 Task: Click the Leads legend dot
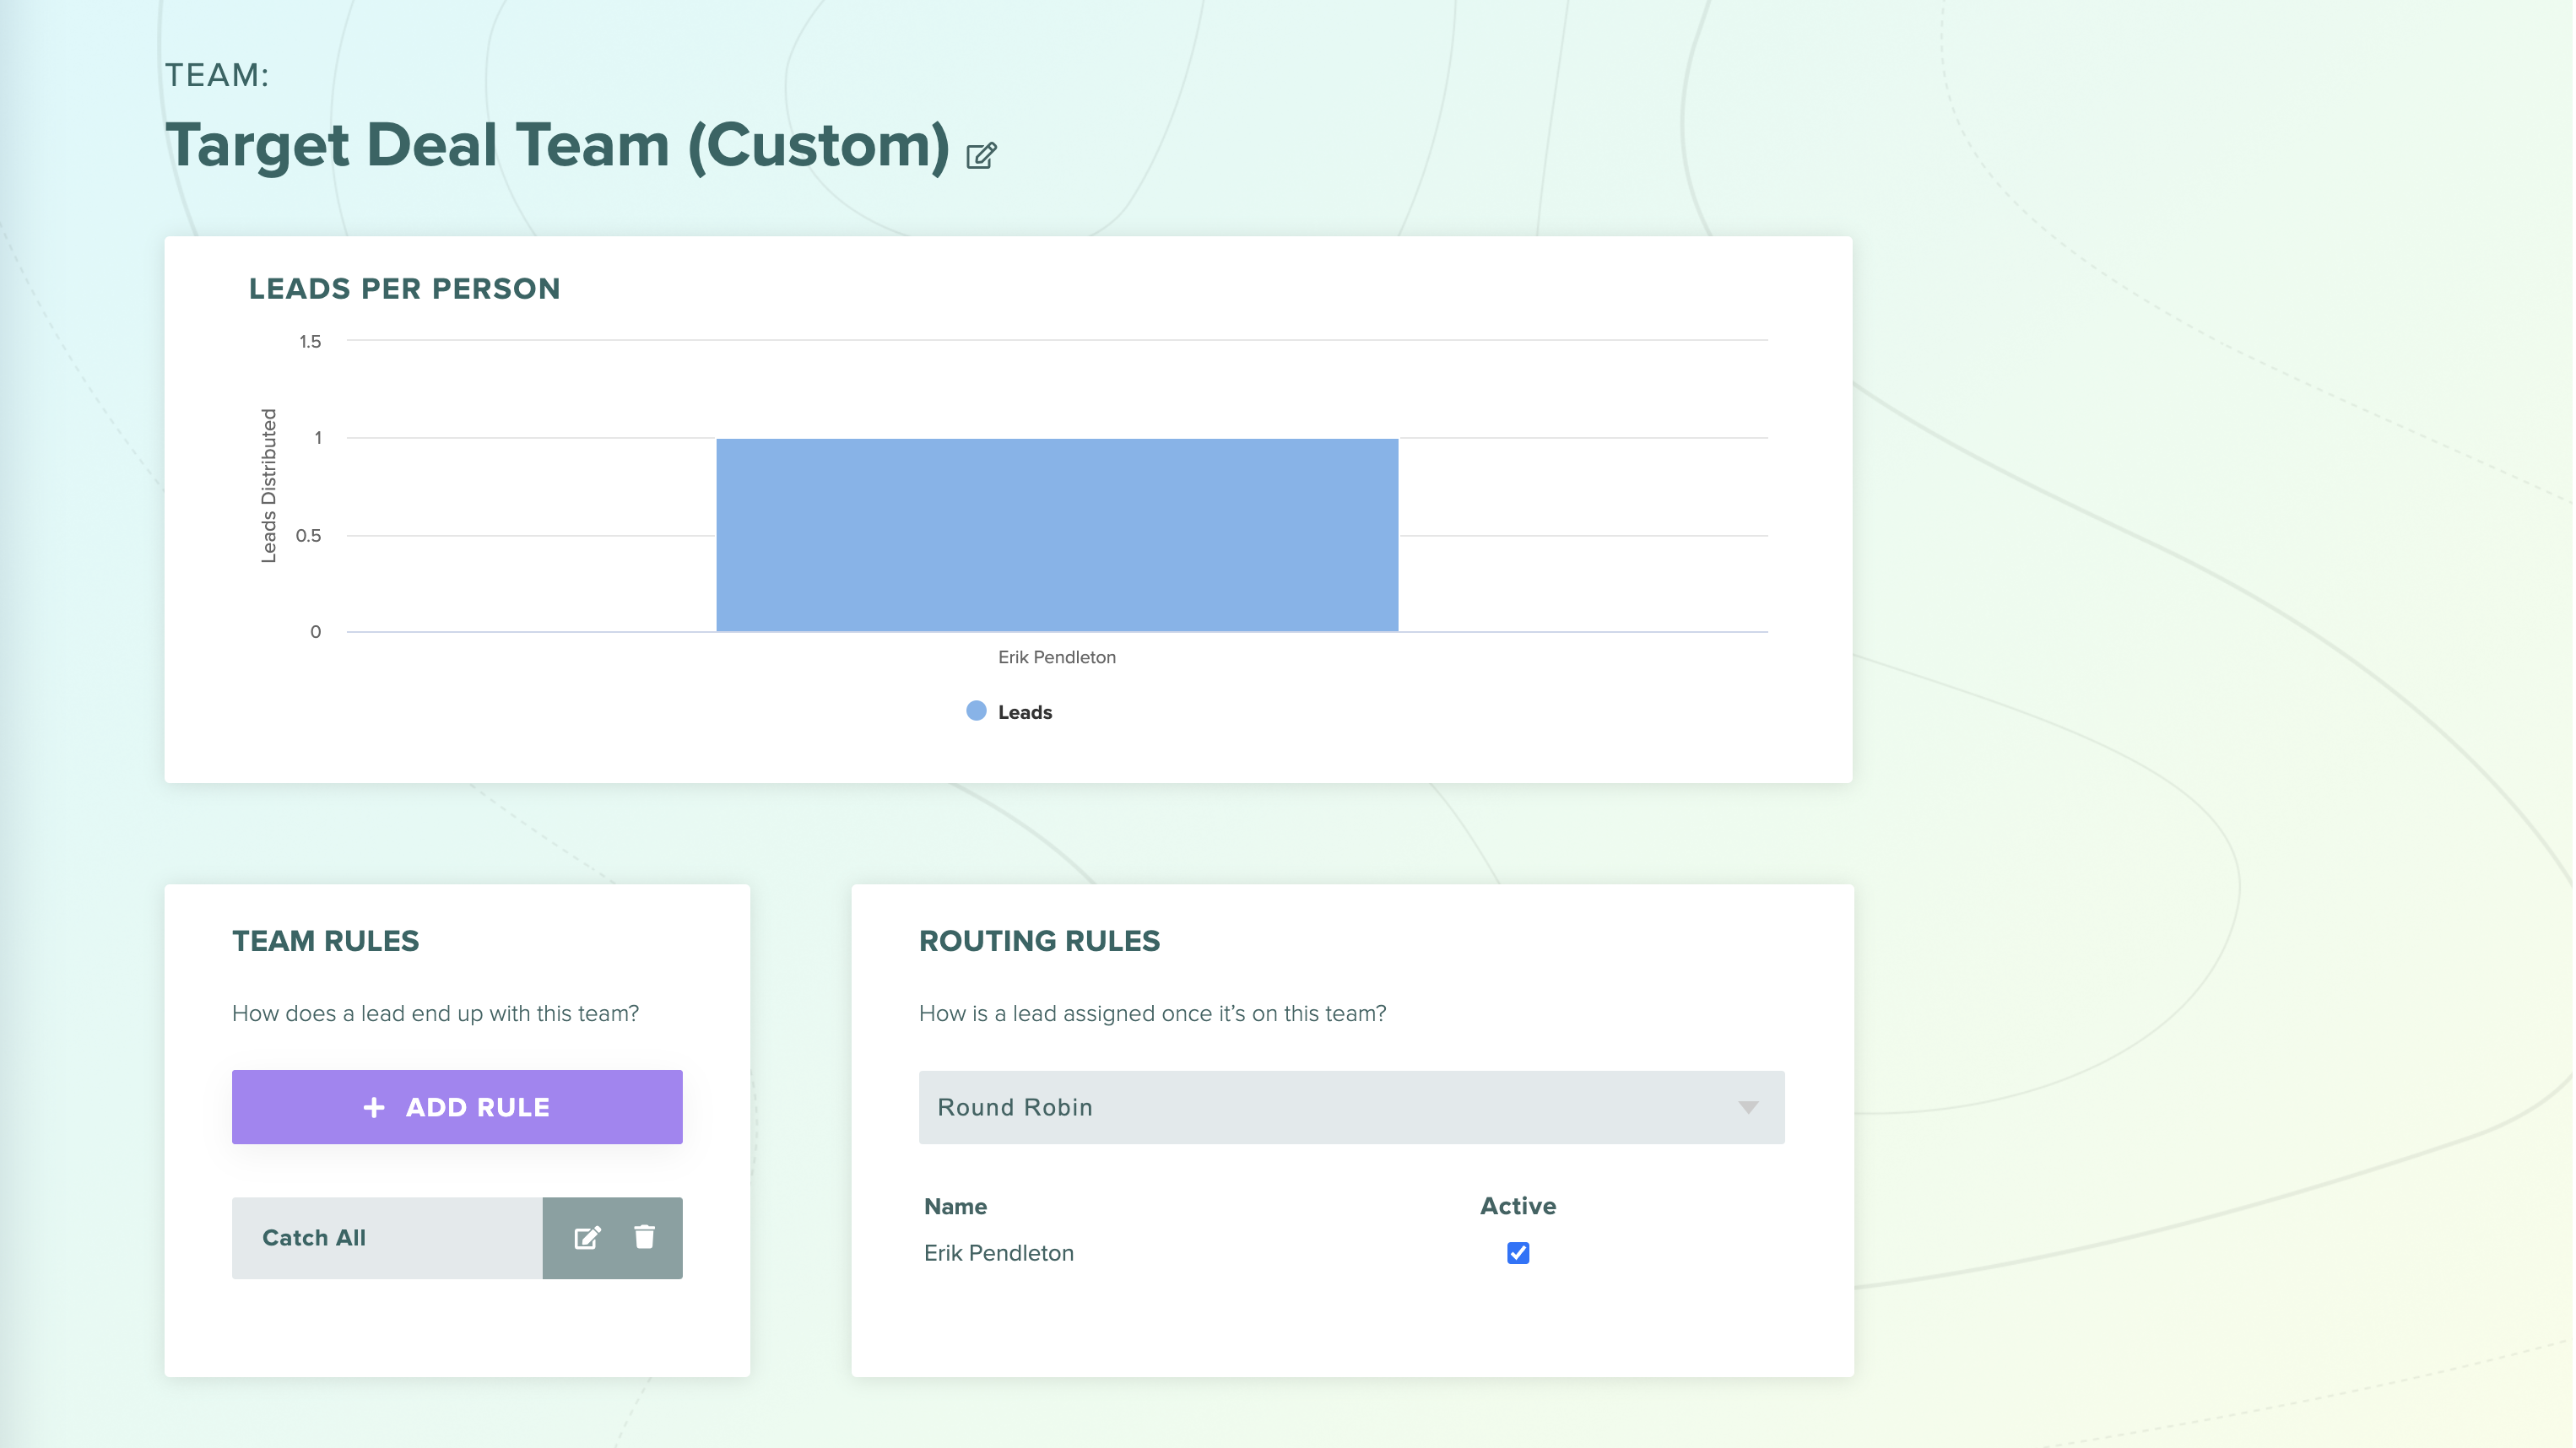pyautogui.click(x=976, y=711)
